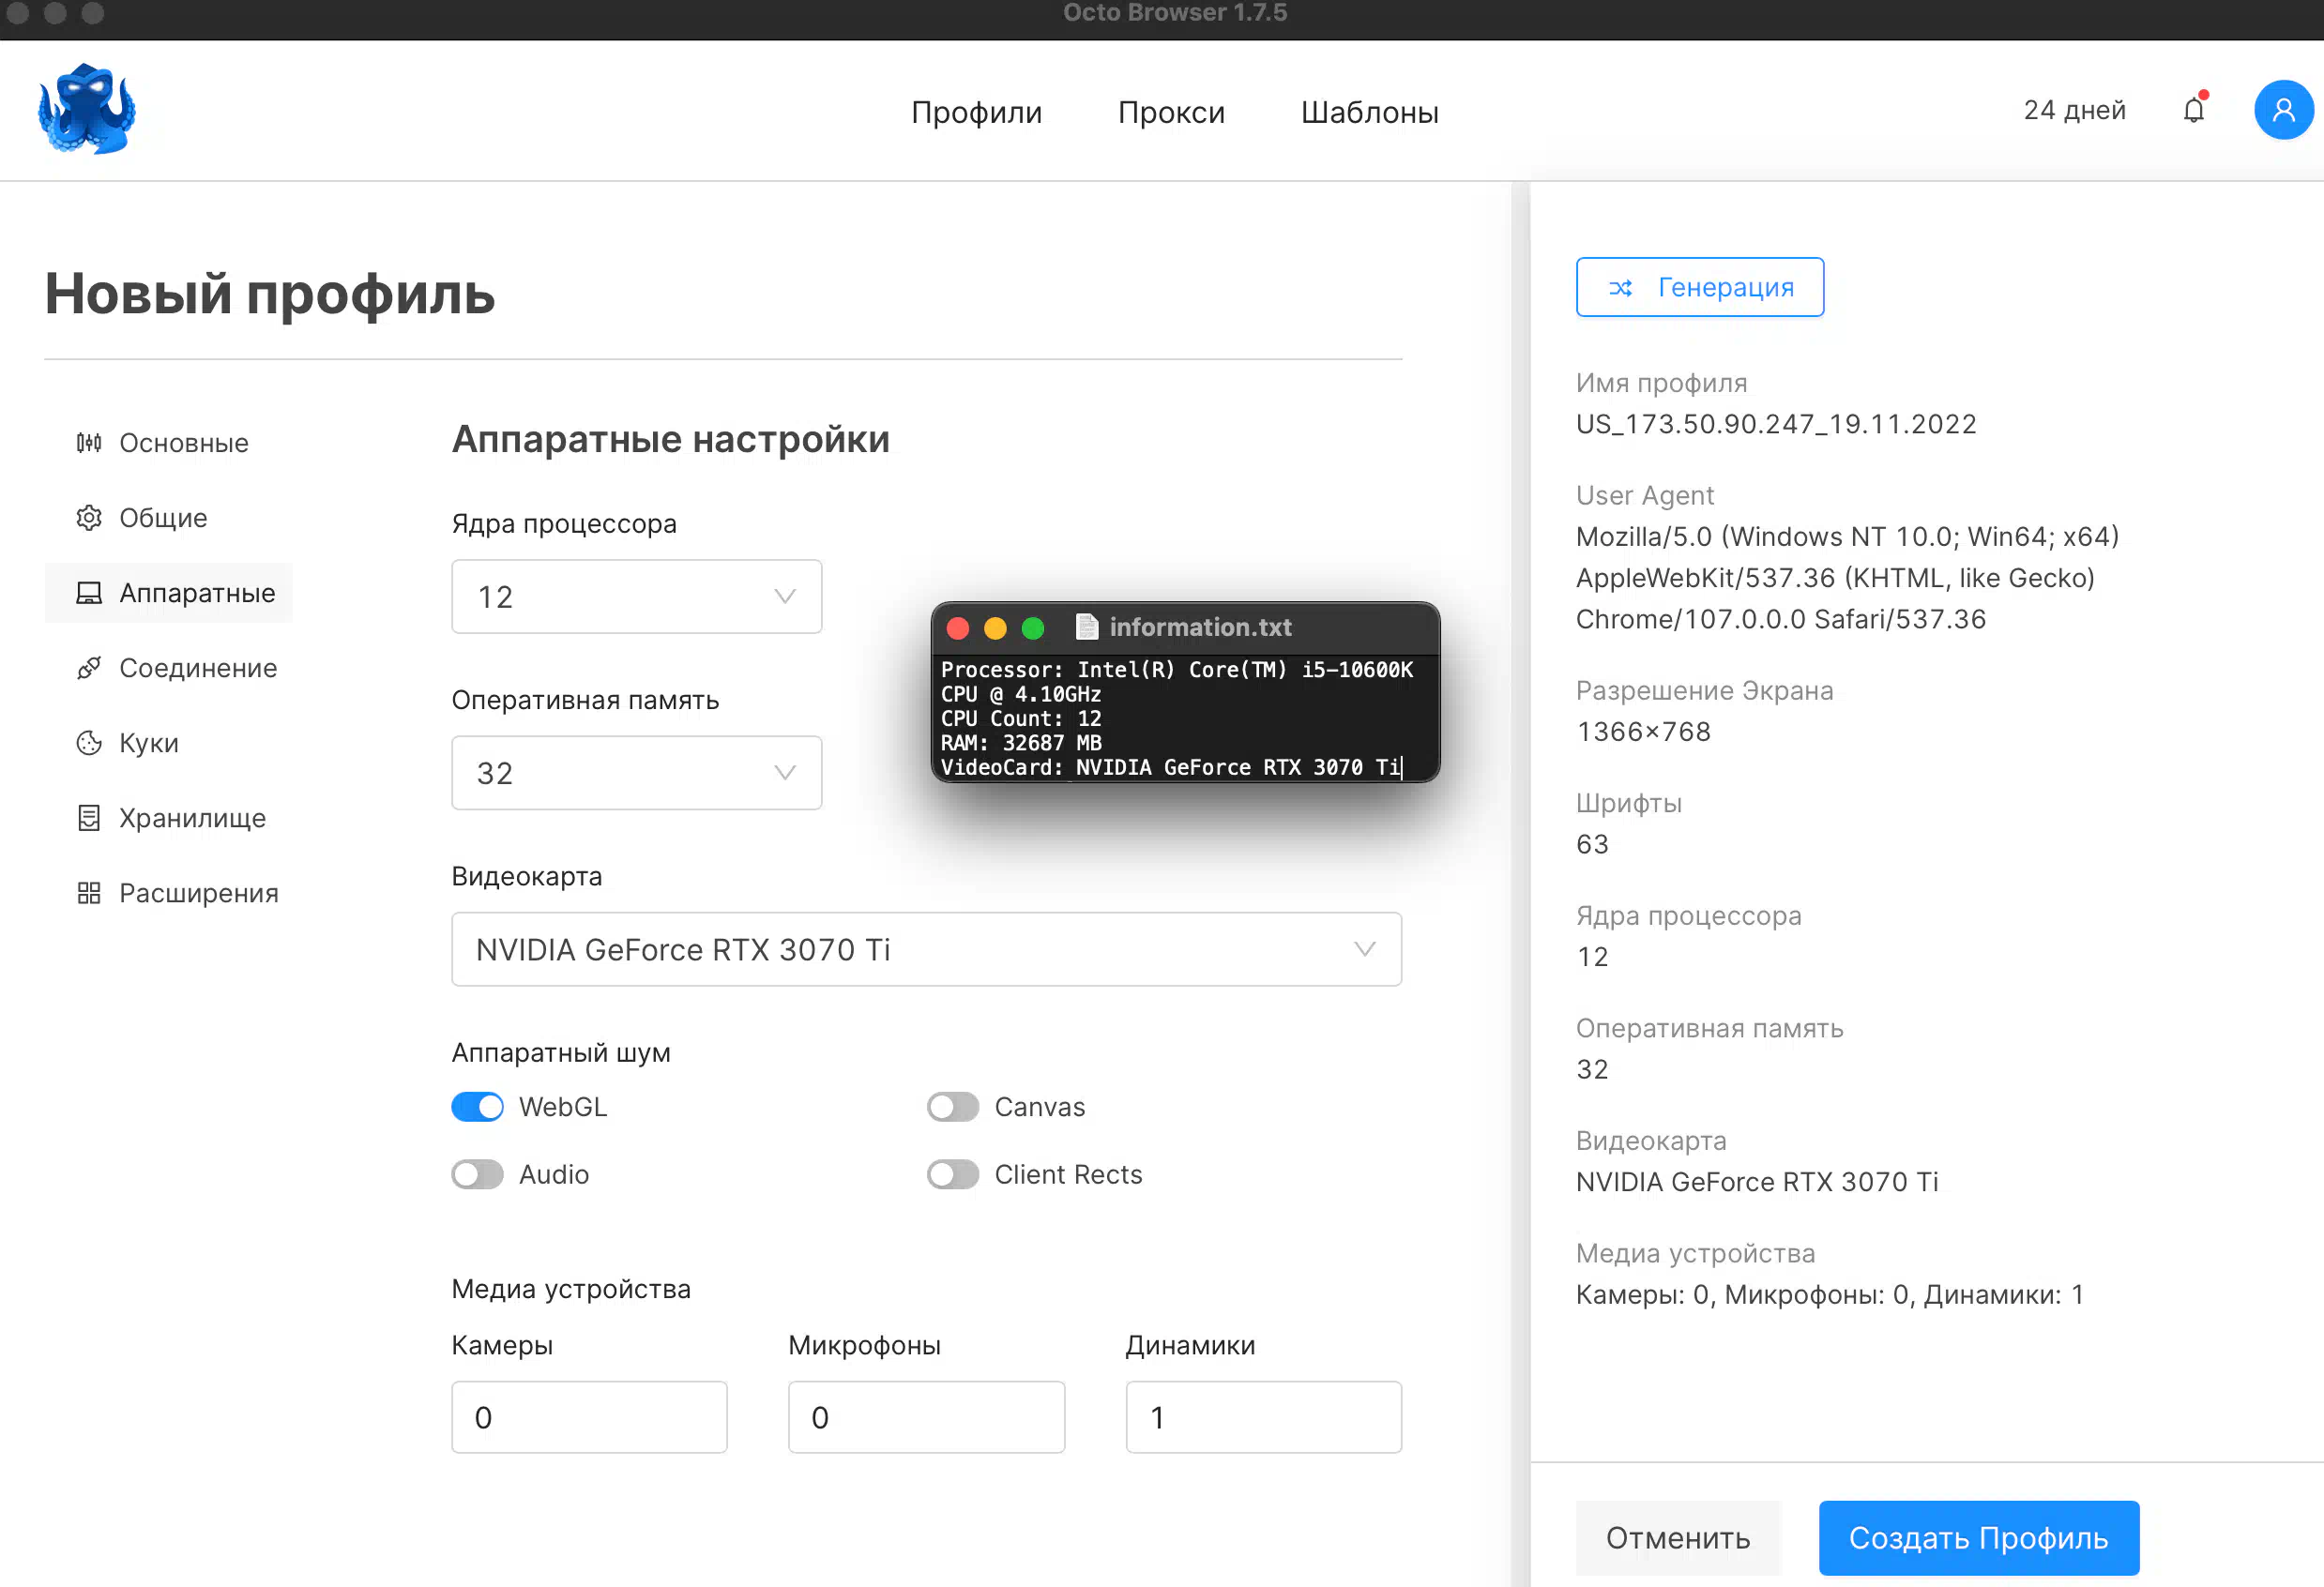Screen dimensions: 2324x1587
Task: Click the Шрифты value 63
Action: [x=1592, y=844]
